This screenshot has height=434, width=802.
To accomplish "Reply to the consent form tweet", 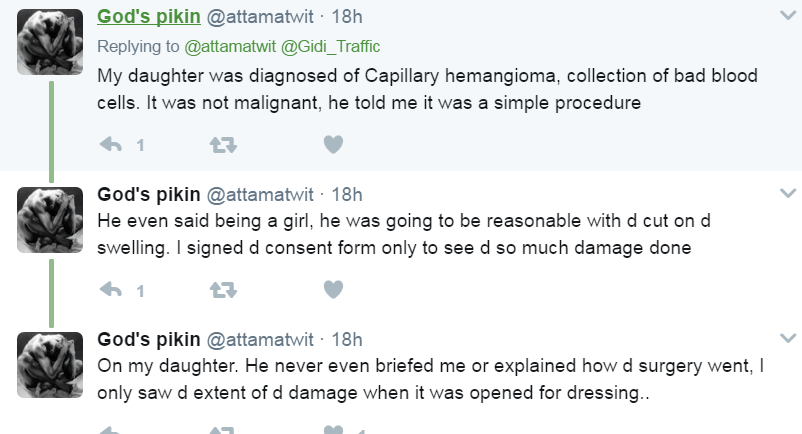I will point(110,290).
